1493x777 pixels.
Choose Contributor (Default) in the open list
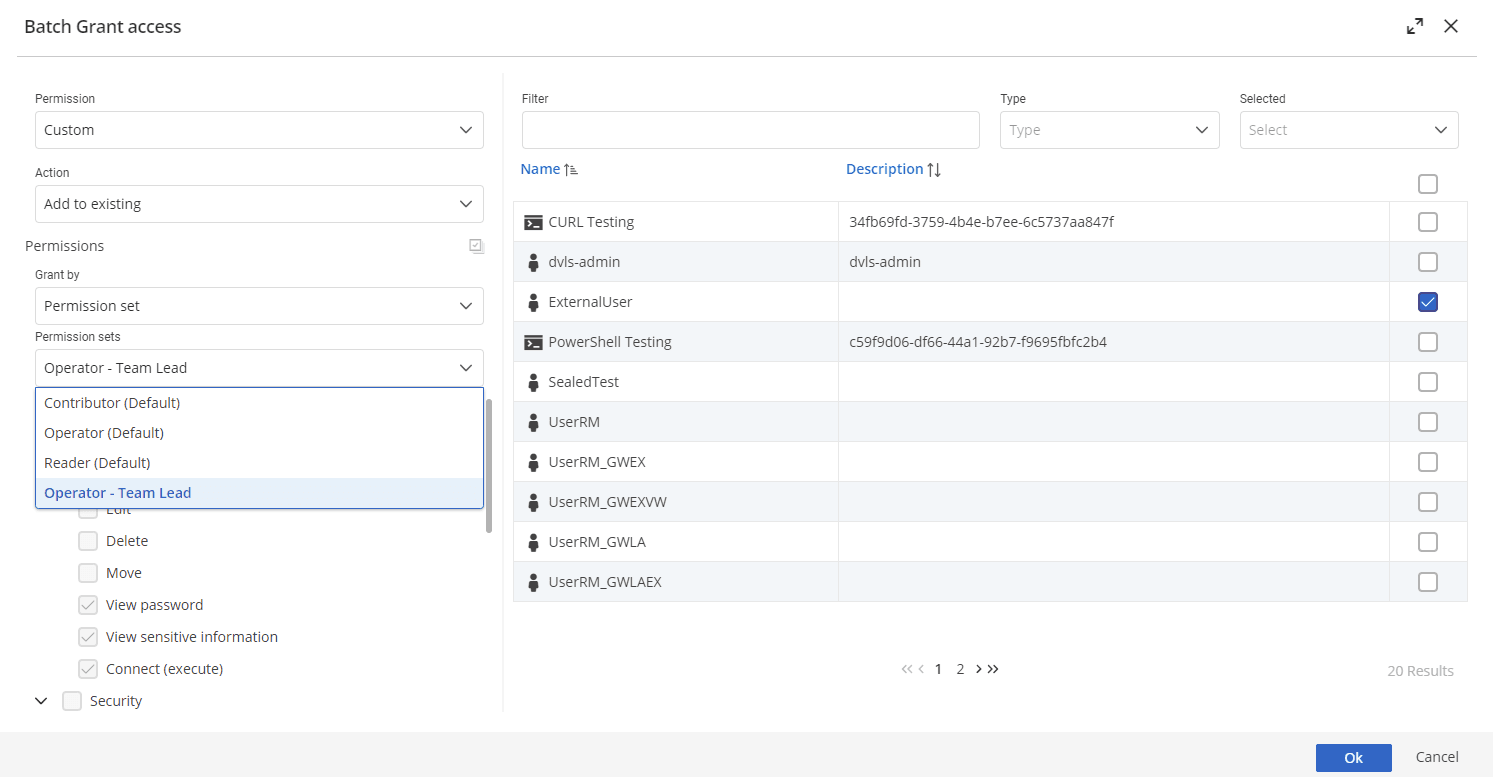[112, 402]
